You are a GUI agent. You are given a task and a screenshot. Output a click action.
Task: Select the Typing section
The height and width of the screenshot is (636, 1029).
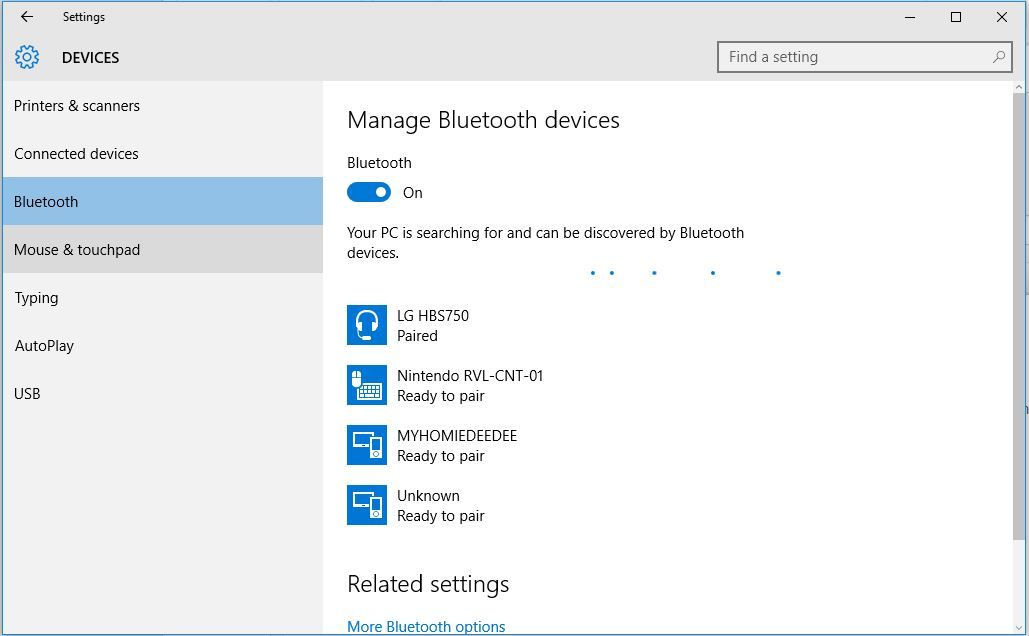point(36,297)
